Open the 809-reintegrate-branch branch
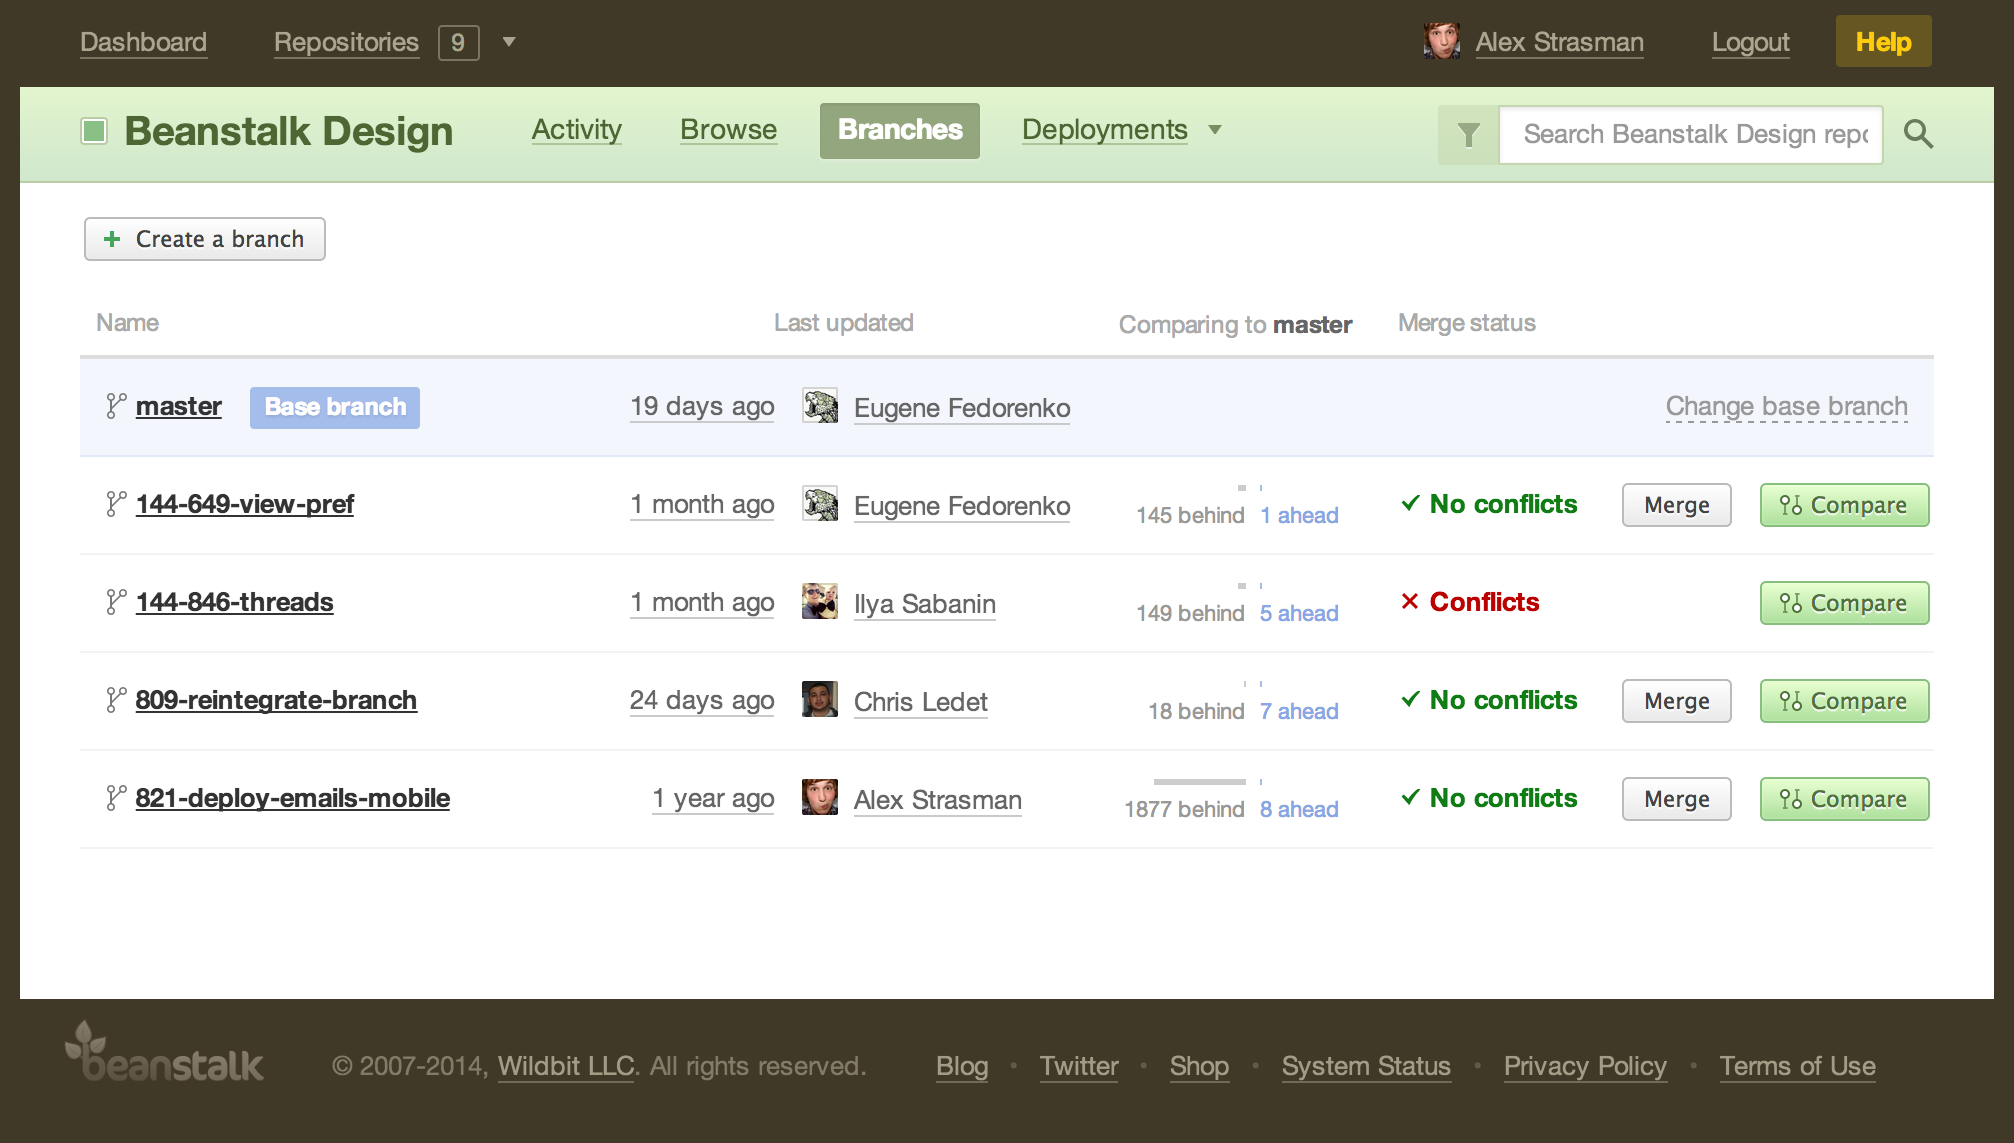The width and height of the screenshot is (2014, 1143). (276, 700)
